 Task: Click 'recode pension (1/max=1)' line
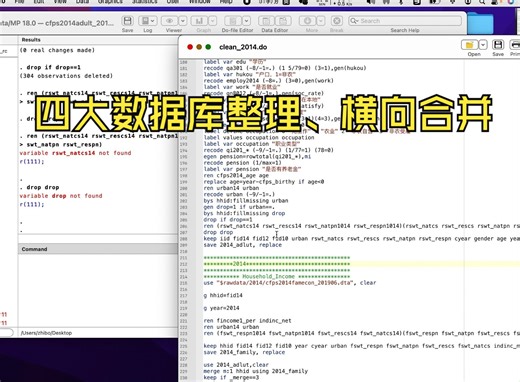click(243, 163)
